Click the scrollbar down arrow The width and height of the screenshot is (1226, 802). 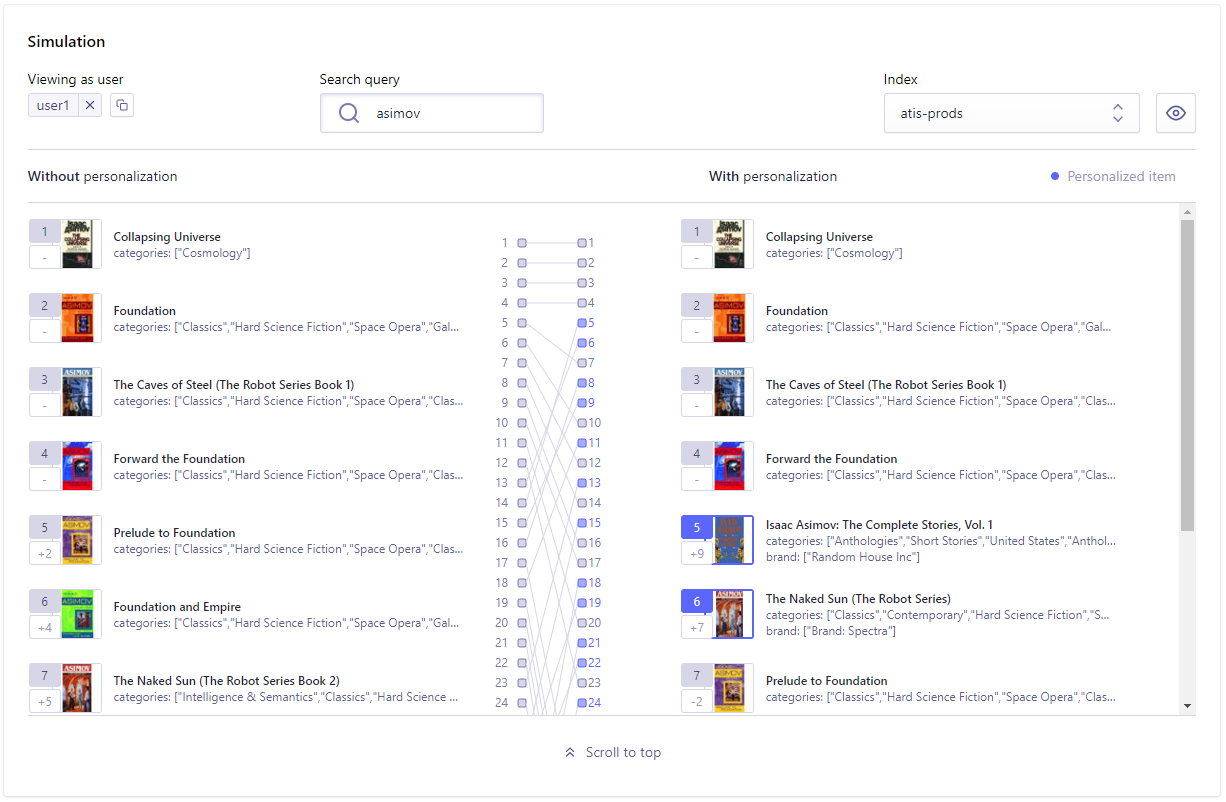pos(1187,705)
